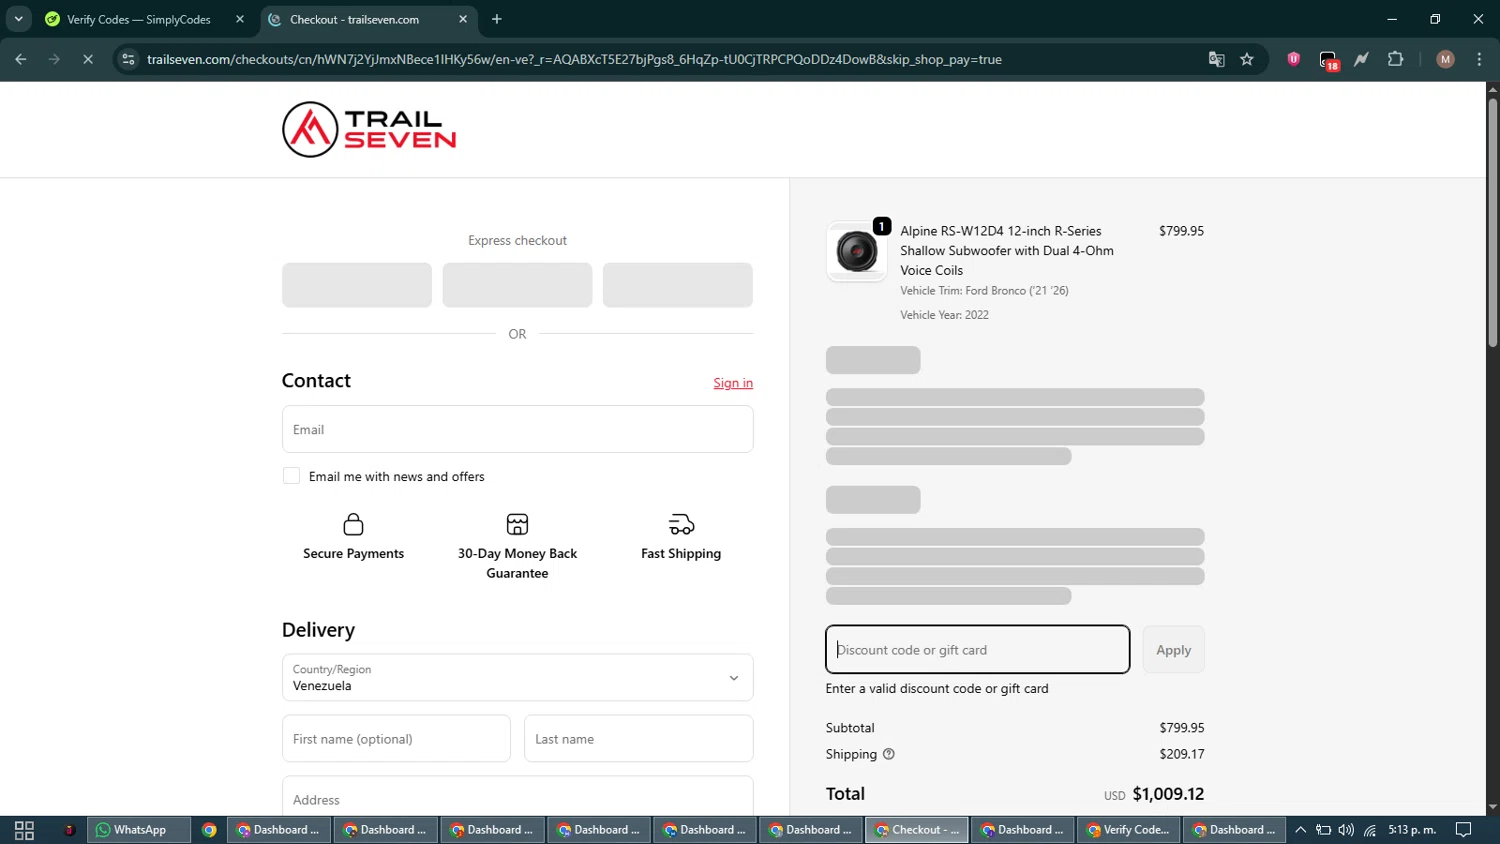This screenshot has height=844, width=1500.
Task: Open the Extensions puzzle piece menu
Action: click(1396, 59)
